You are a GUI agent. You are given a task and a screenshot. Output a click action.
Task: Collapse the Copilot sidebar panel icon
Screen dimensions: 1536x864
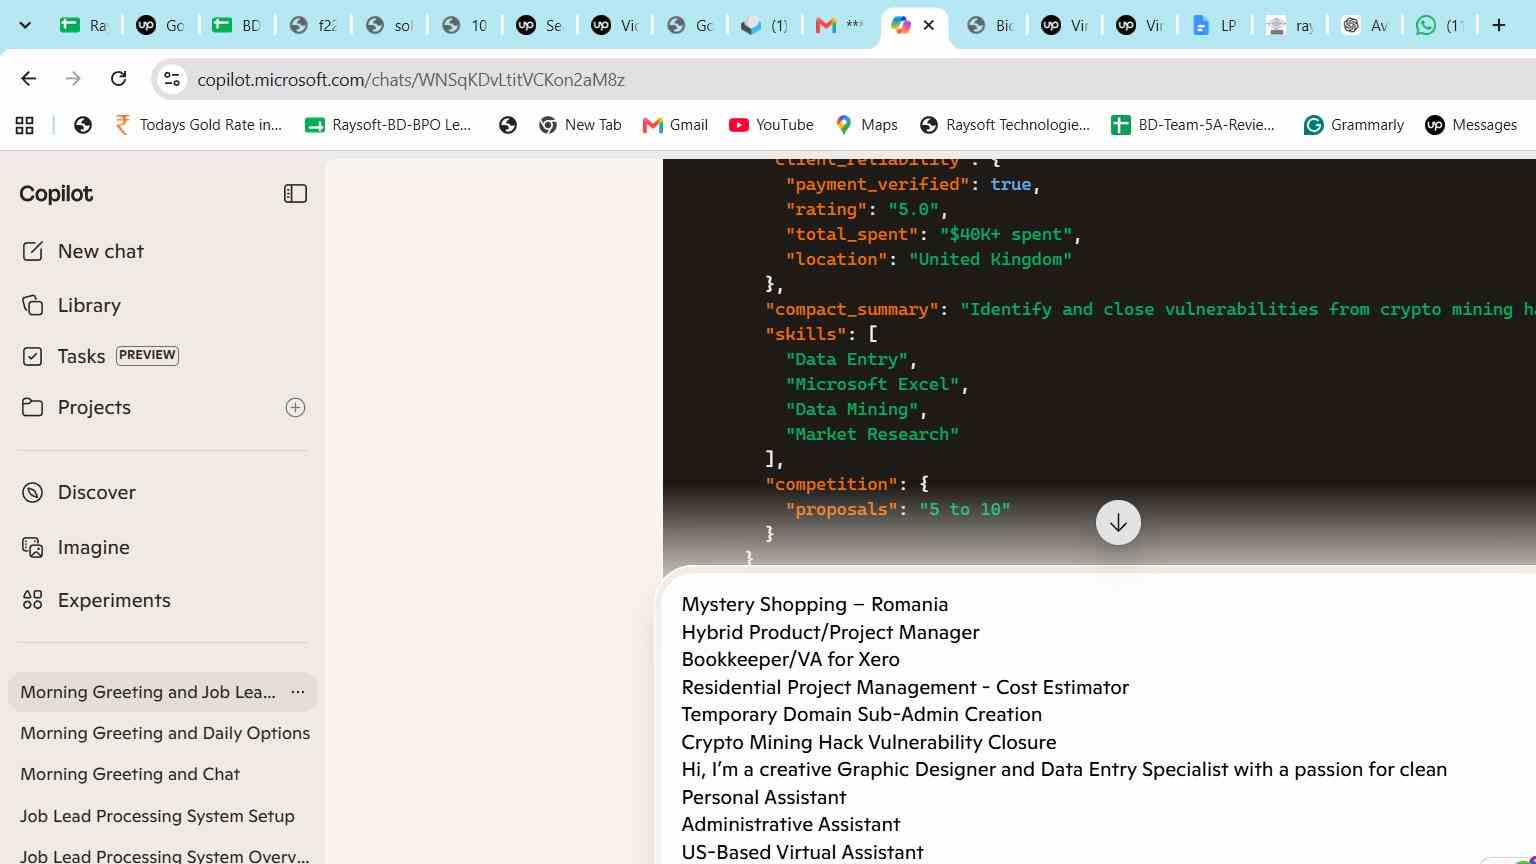295,194
